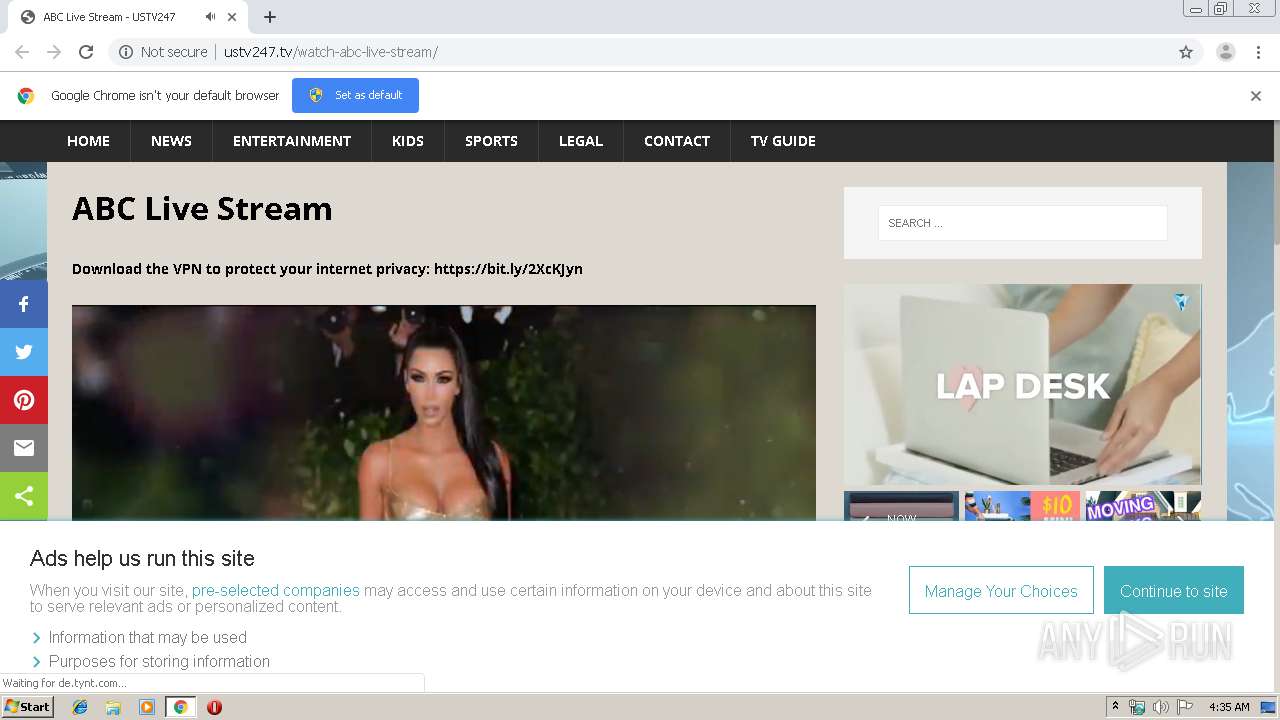
Task: Click Continue to site button
Action: [x=1174, y=590]
